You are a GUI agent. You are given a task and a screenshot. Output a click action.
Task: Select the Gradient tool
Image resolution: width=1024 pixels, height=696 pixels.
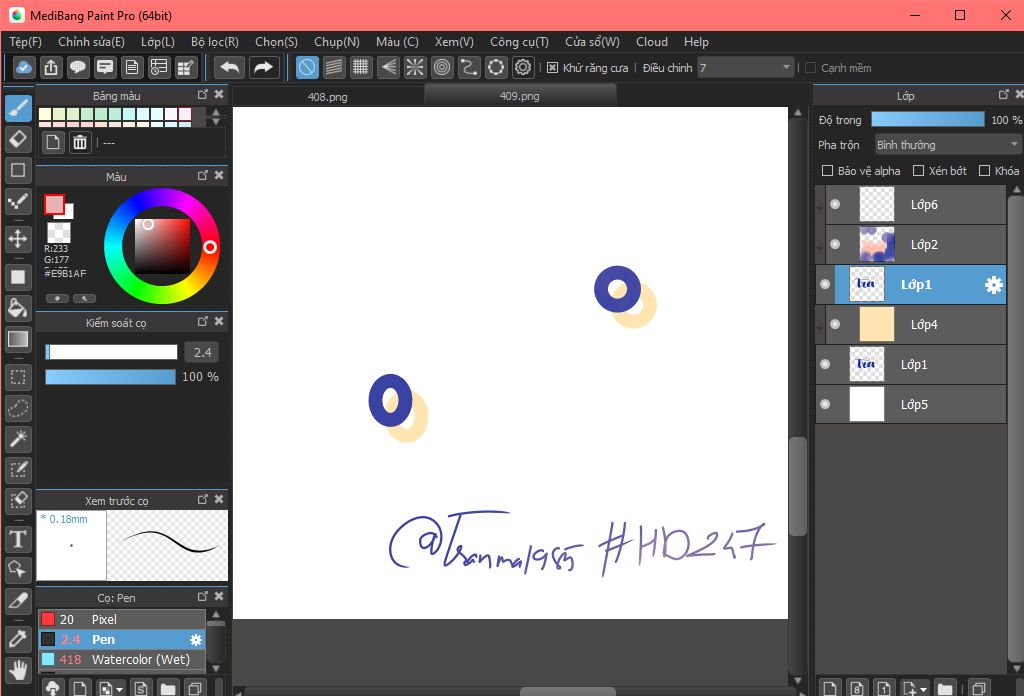click(x=18, y=340)
